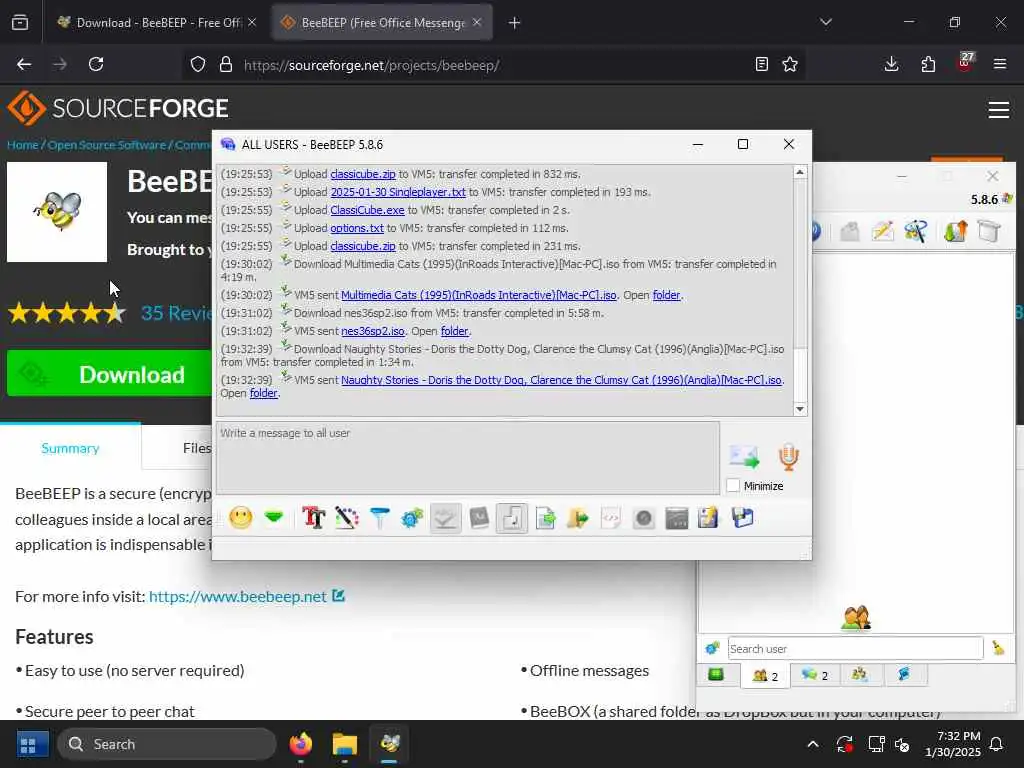Image resolution: width=1024 pixels, height=768 pixels.
Task: Click the send message arrow icon
Action: tap(744, 456)
